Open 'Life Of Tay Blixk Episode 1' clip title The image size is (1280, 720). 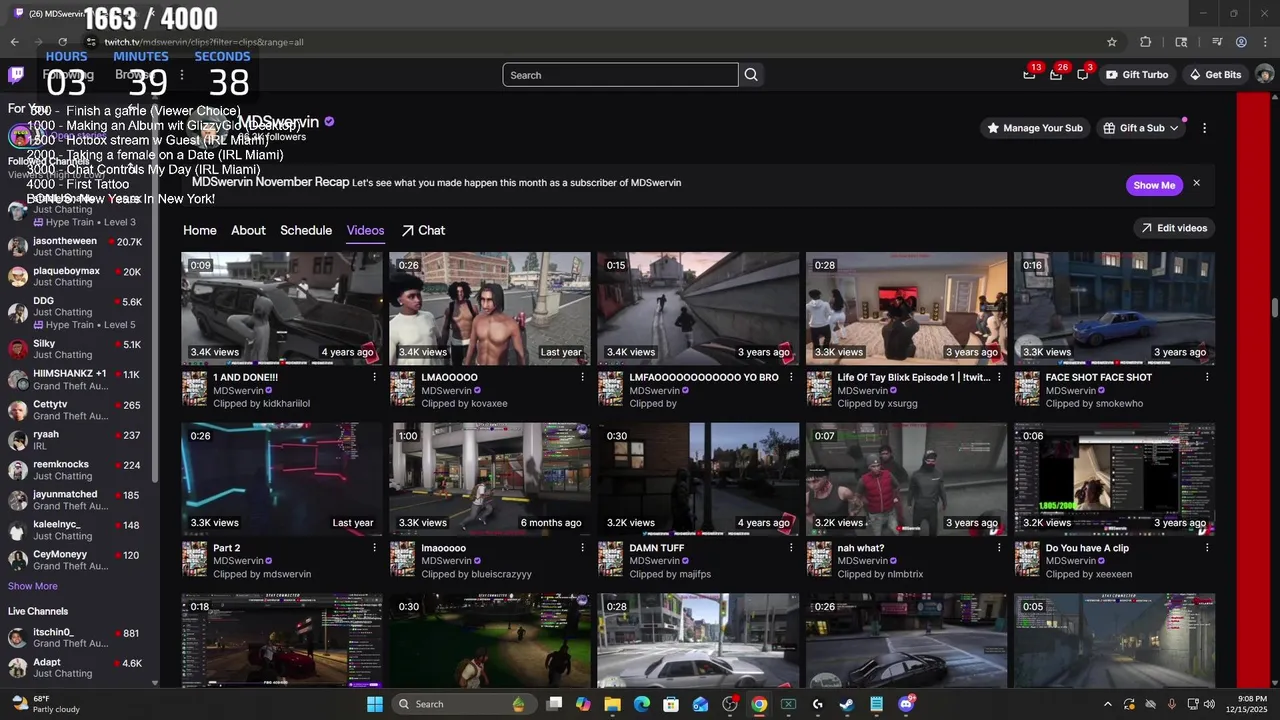(913, 378)
